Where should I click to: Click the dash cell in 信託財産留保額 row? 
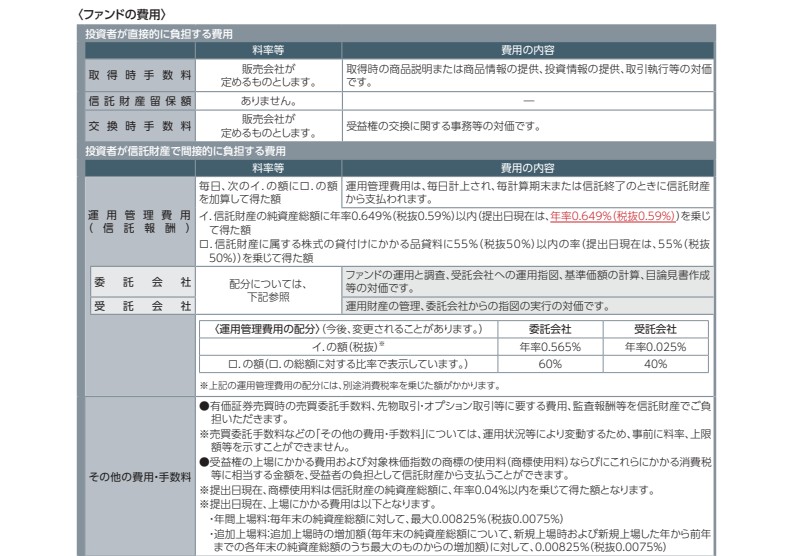pos(528,102)
